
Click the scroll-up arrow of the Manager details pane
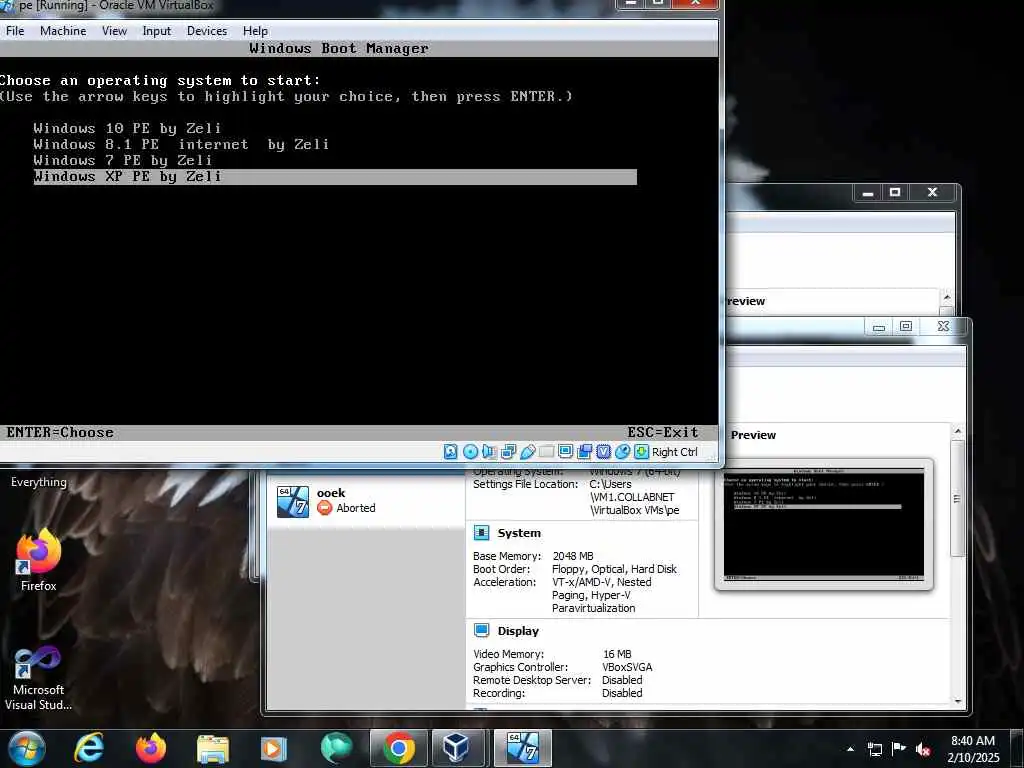click(x=957, y=431)
